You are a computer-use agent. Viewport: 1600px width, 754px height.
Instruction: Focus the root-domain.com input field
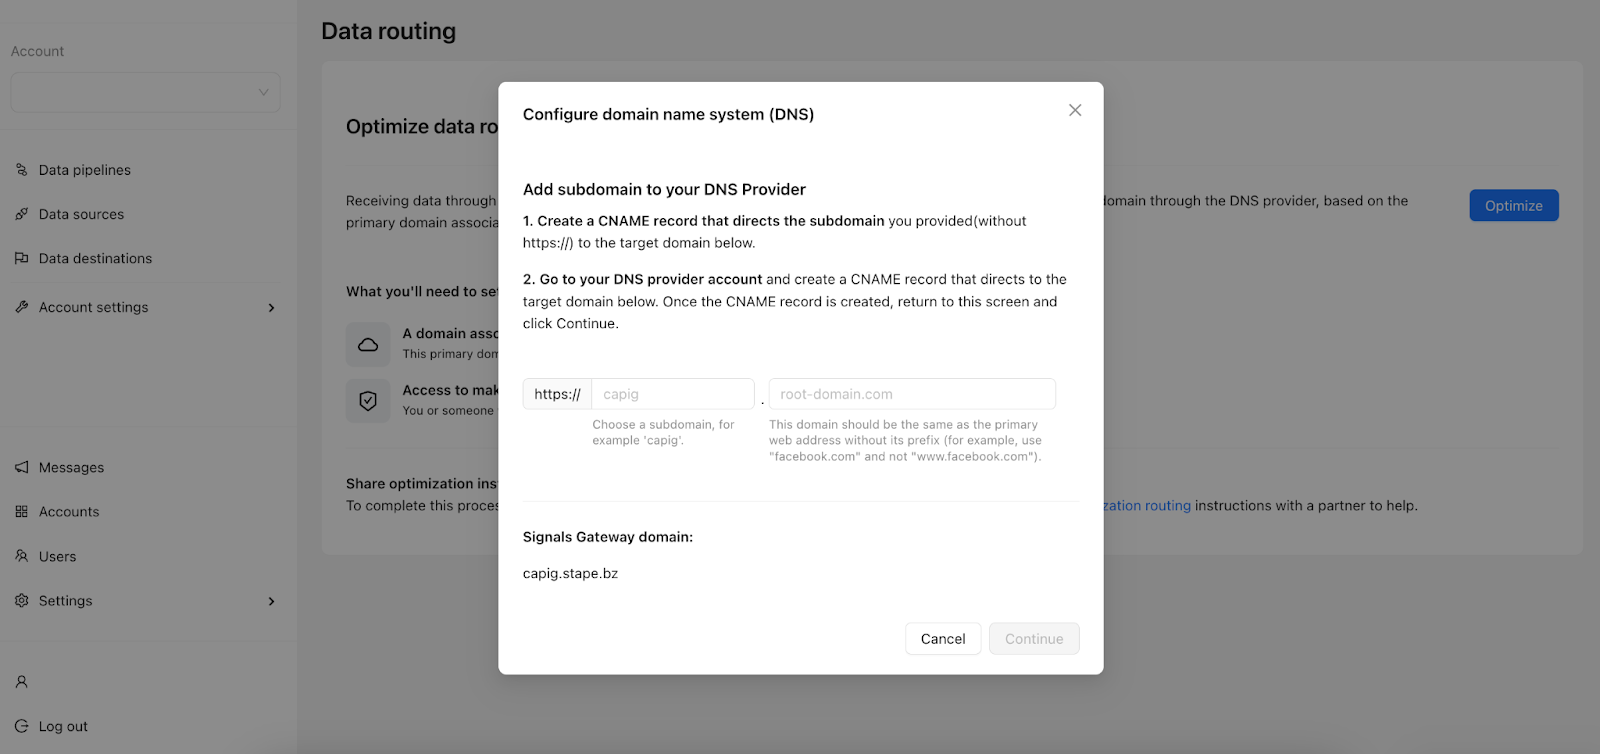(x=912, y=394)
